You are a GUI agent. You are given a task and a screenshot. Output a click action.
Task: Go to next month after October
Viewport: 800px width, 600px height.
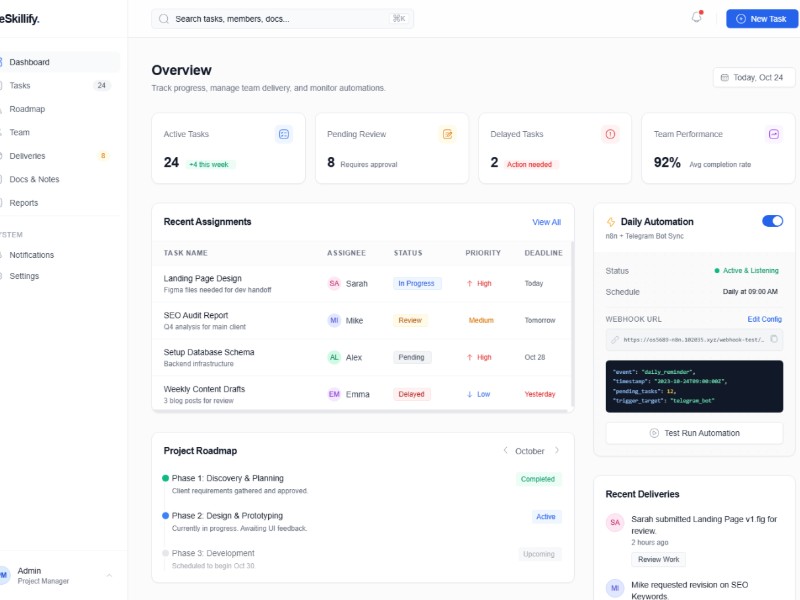557,451
